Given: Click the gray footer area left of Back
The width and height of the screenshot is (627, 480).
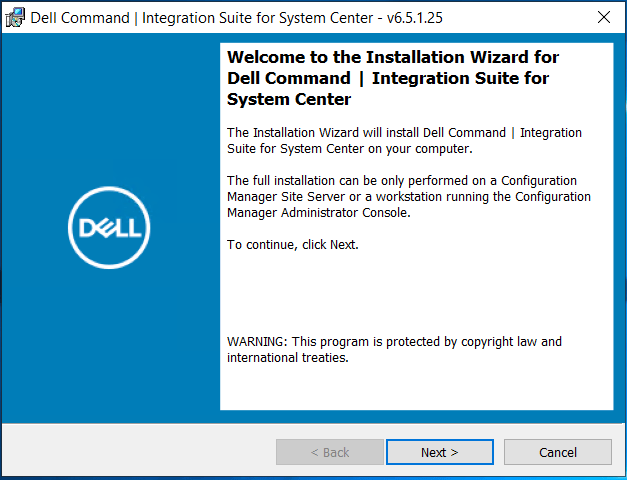Looking at the screenshot, I should (x=140, y=452).
